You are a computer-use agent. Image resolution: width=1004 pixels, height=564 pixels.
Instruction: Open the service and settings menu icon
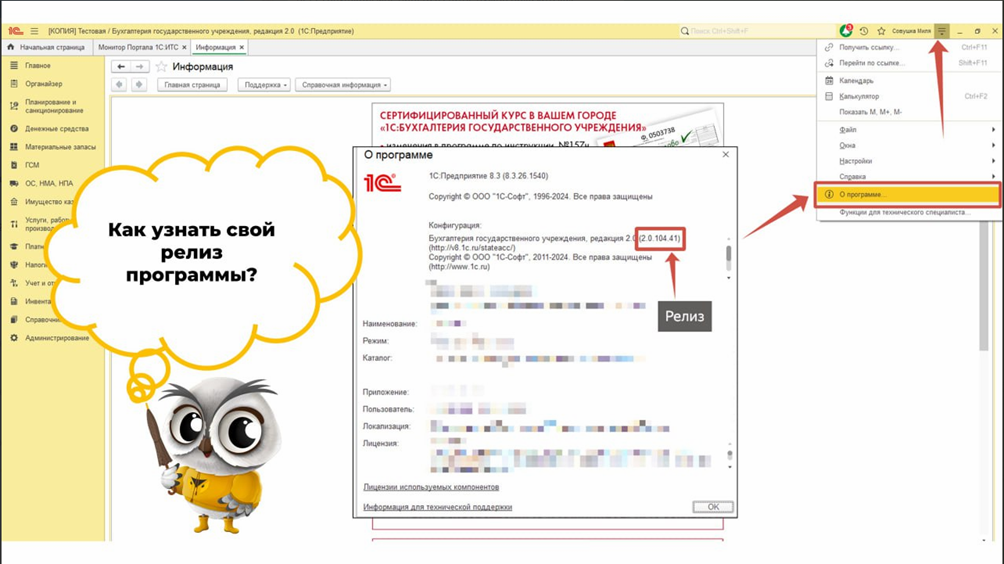[941, 31]
